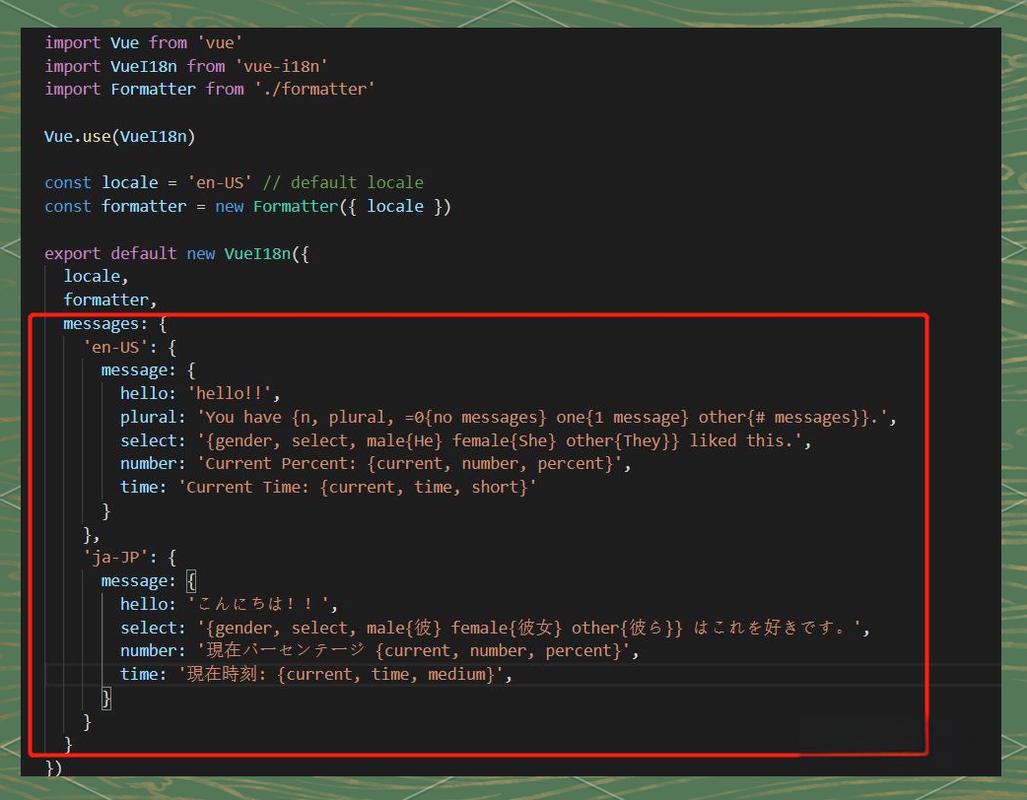Click the 'ja-JP' locale key
The height and width of the screenshot is (800, 1027).
114,557
